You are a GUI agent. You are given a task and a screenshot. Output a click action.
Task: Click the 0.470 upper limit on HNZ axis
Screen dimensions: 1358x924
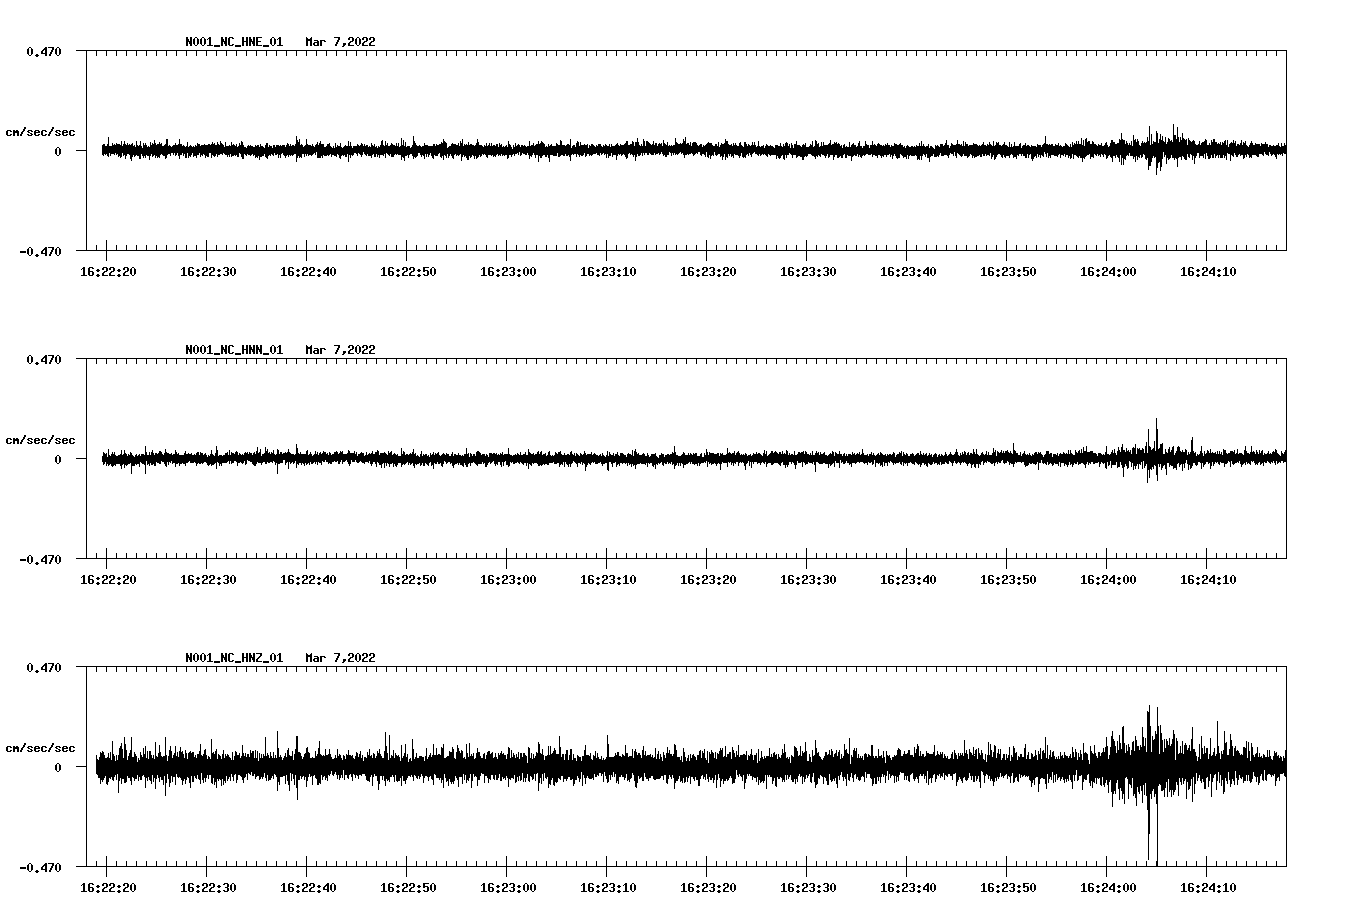[x=44, y=667]
